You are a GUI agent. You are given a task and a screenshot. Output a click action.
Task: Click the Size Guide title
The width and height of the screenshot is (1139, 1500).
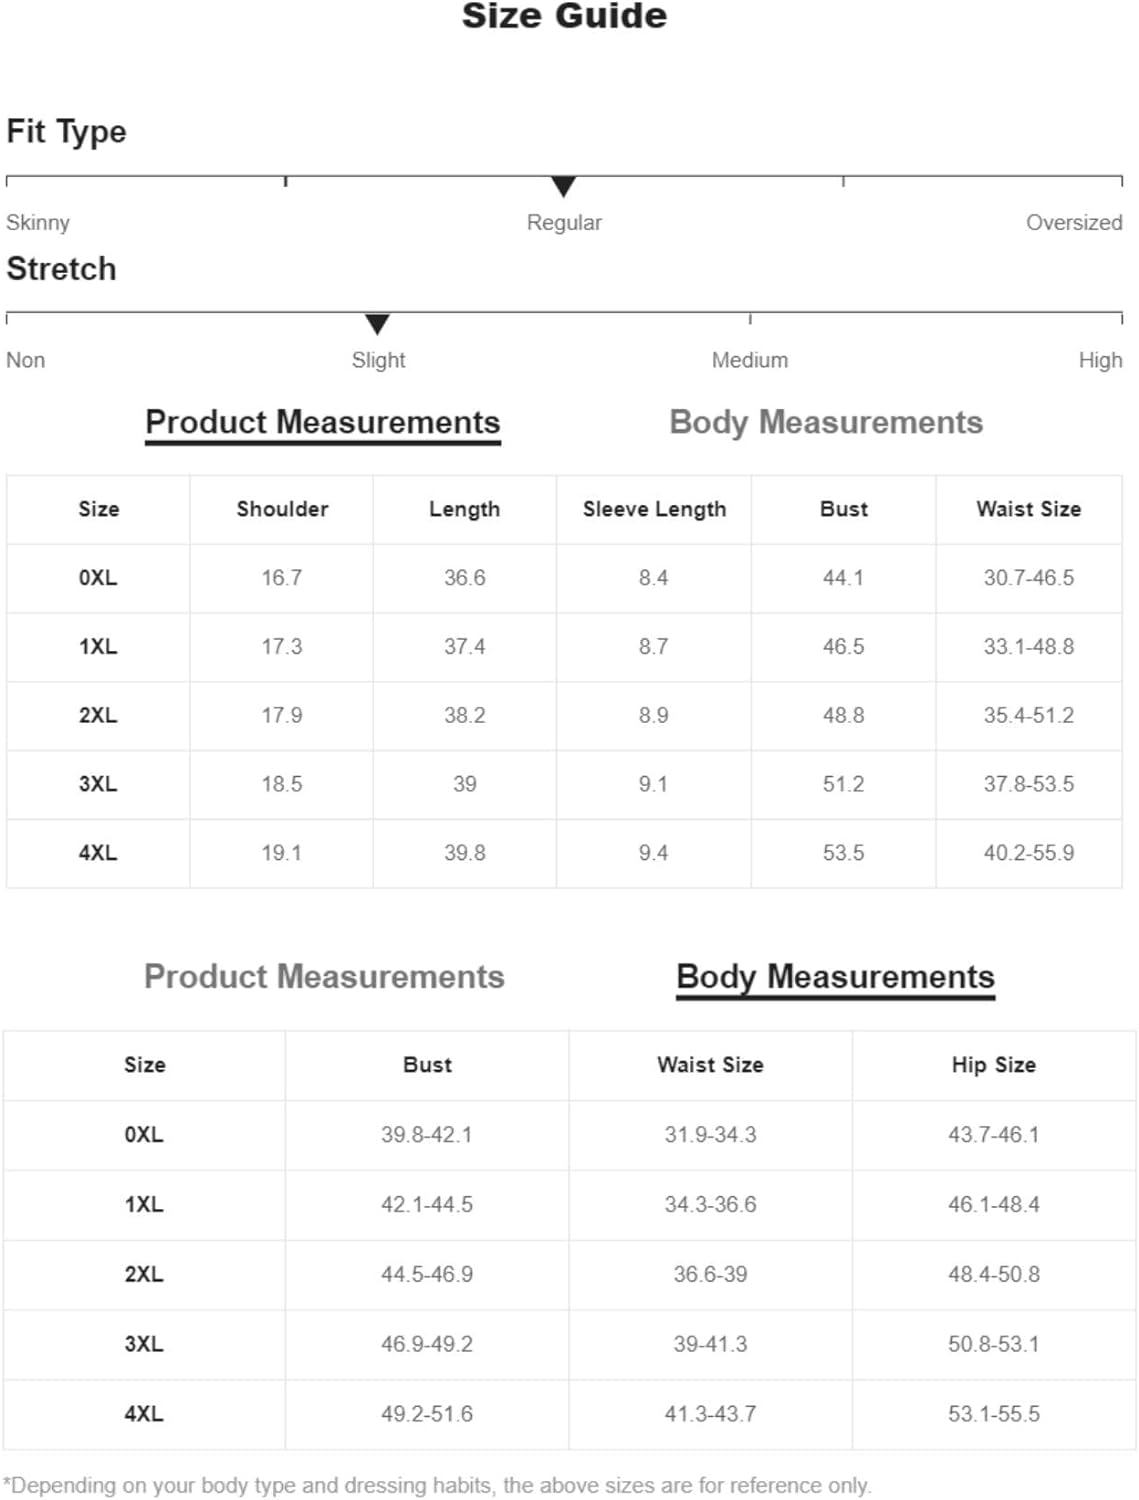tap(564, 16)
